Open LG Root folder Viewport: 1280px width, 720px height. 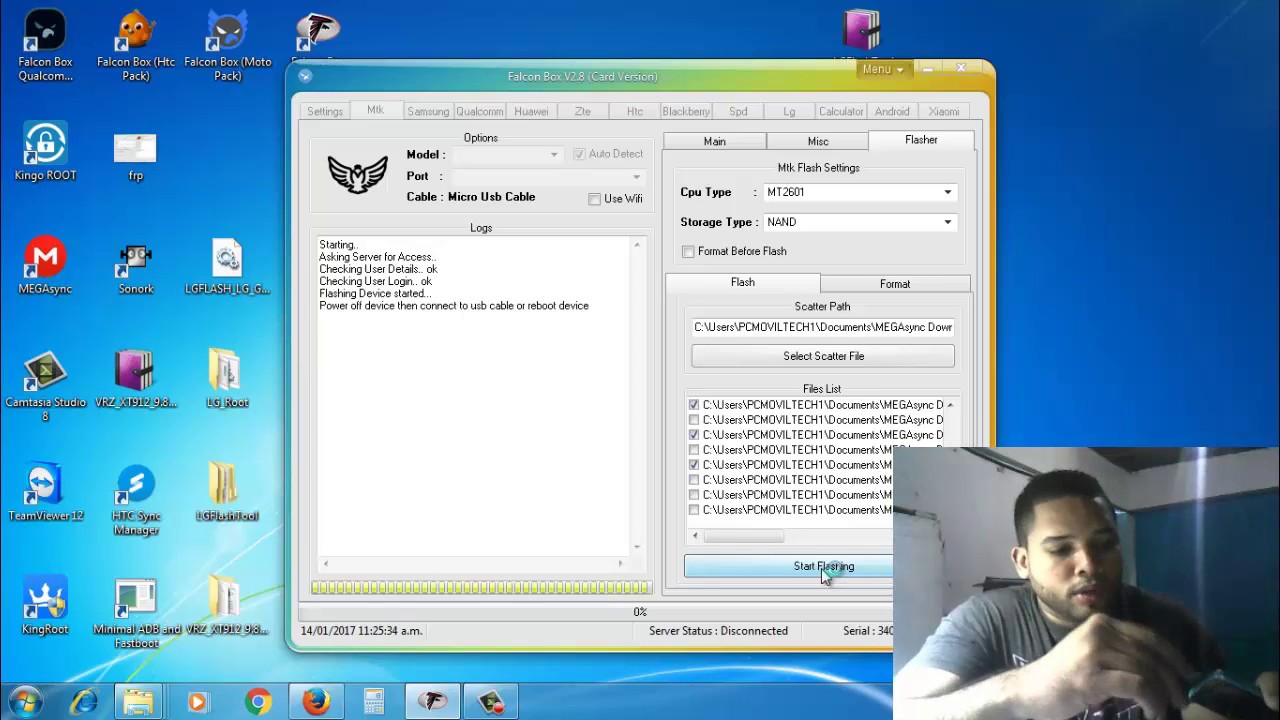[x=227, y=379]
